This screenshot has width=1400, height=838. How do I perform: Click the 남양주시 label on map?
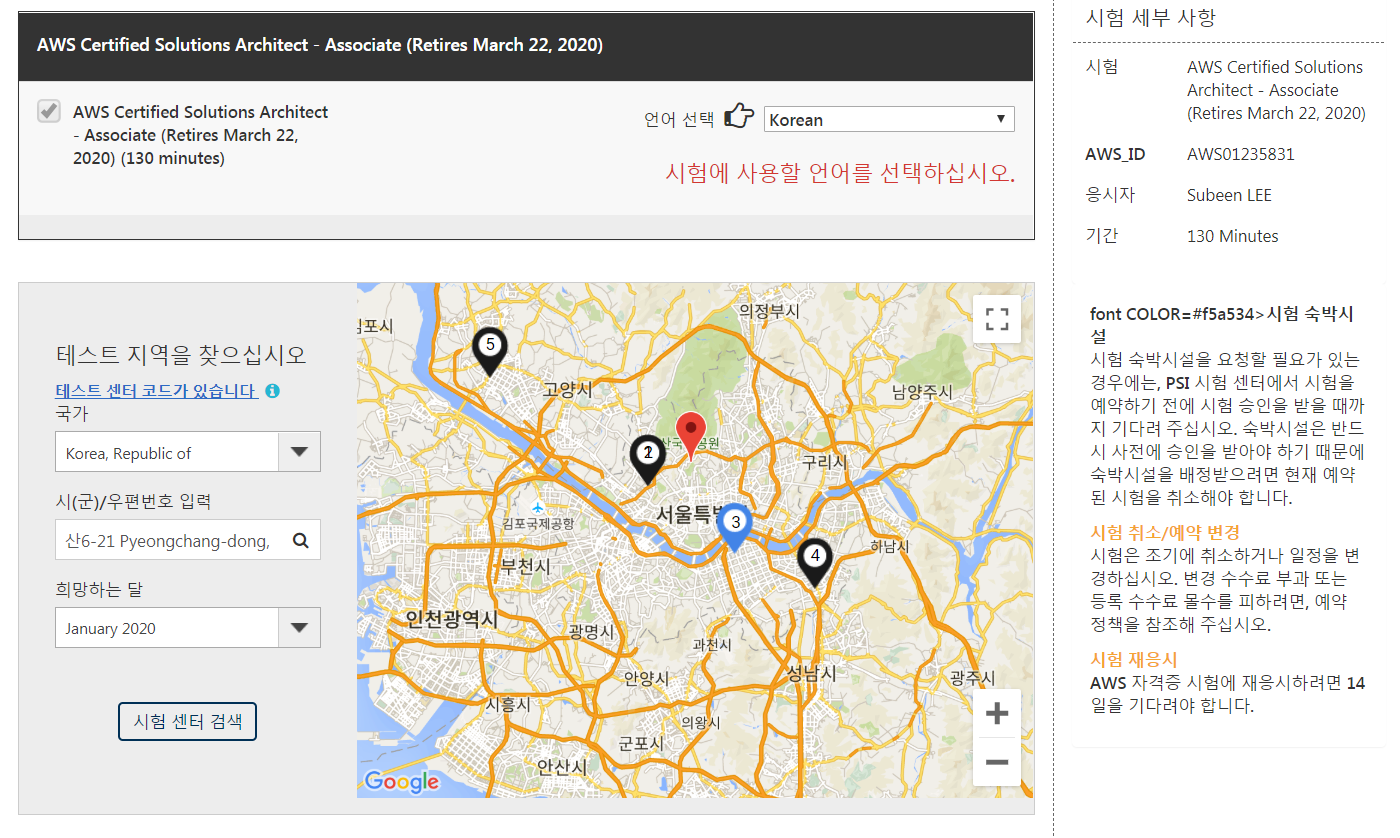point(921,391)
